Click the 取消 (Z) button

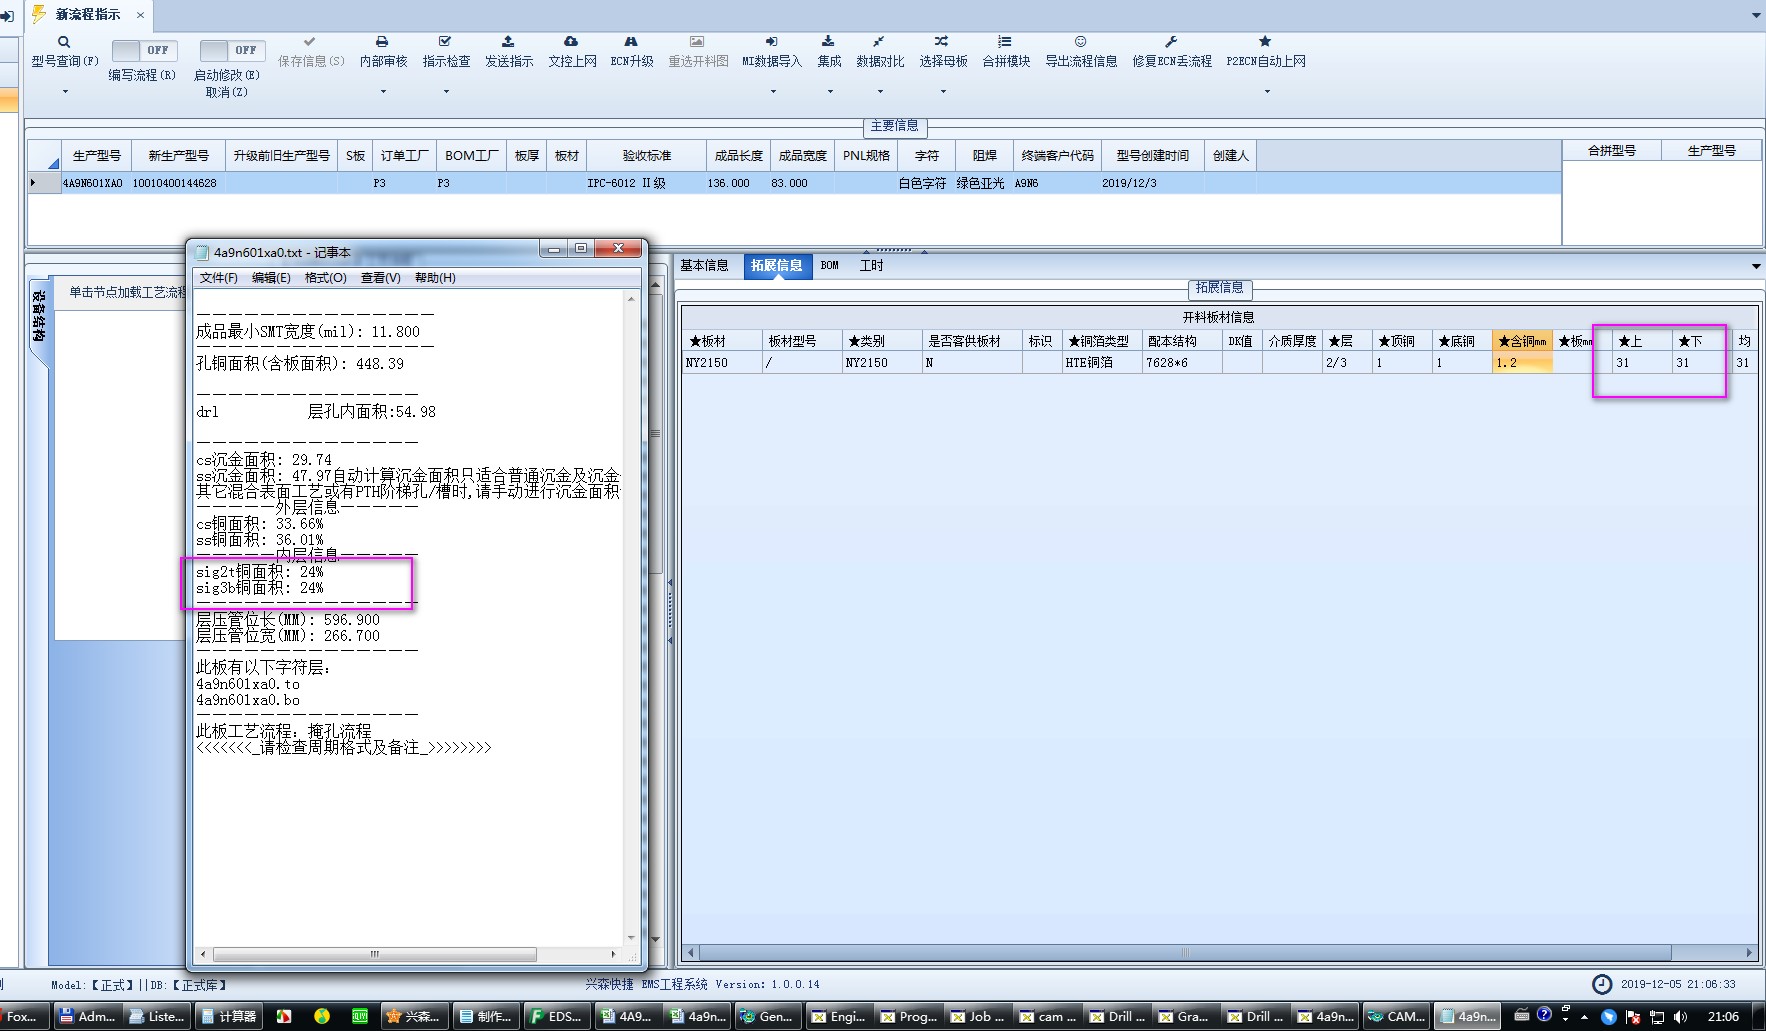226,92
